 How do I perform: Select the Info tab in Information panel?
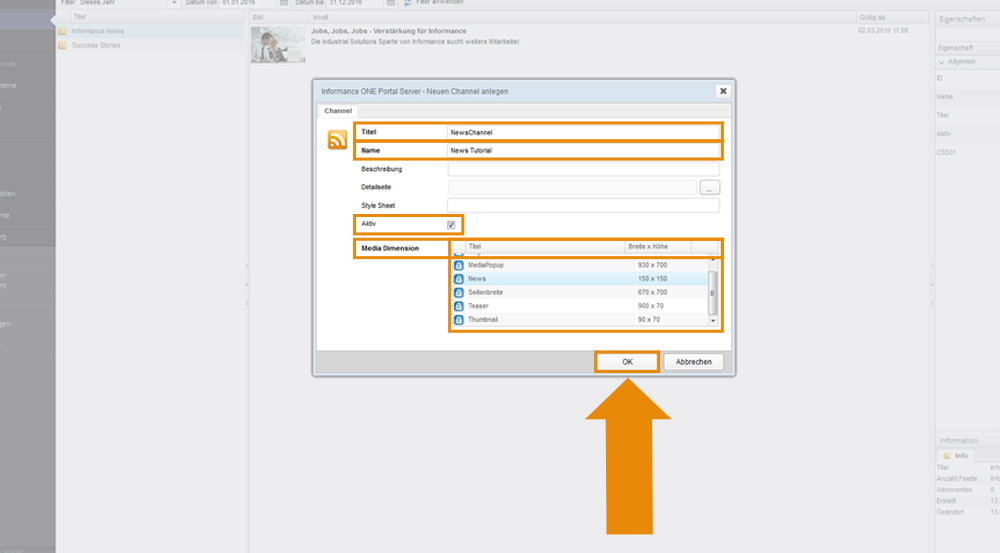[956, 455]
